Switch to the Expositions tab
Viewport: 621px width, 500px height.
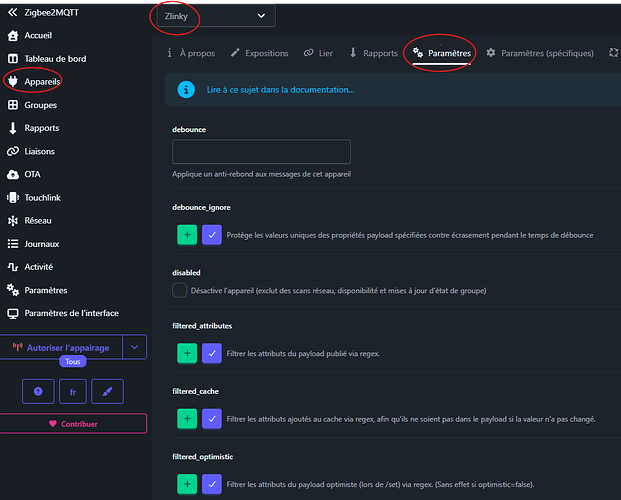(259, 53)
